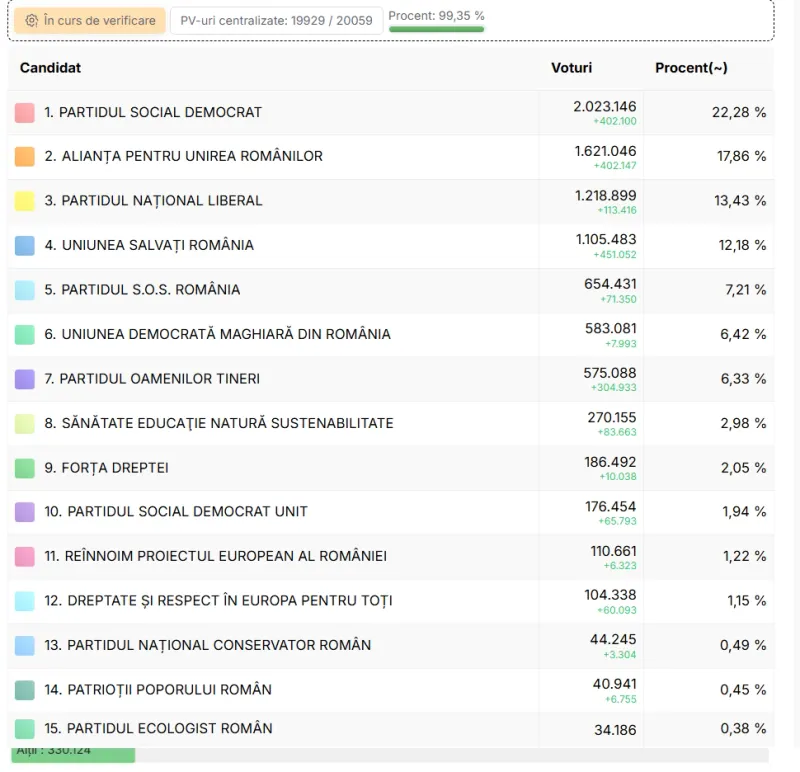Select 8. SĂNĂTATE EDUCAȚIE NATURĂ SUSTENABILITATE
The image size is (800, 772).
(219, 423)
